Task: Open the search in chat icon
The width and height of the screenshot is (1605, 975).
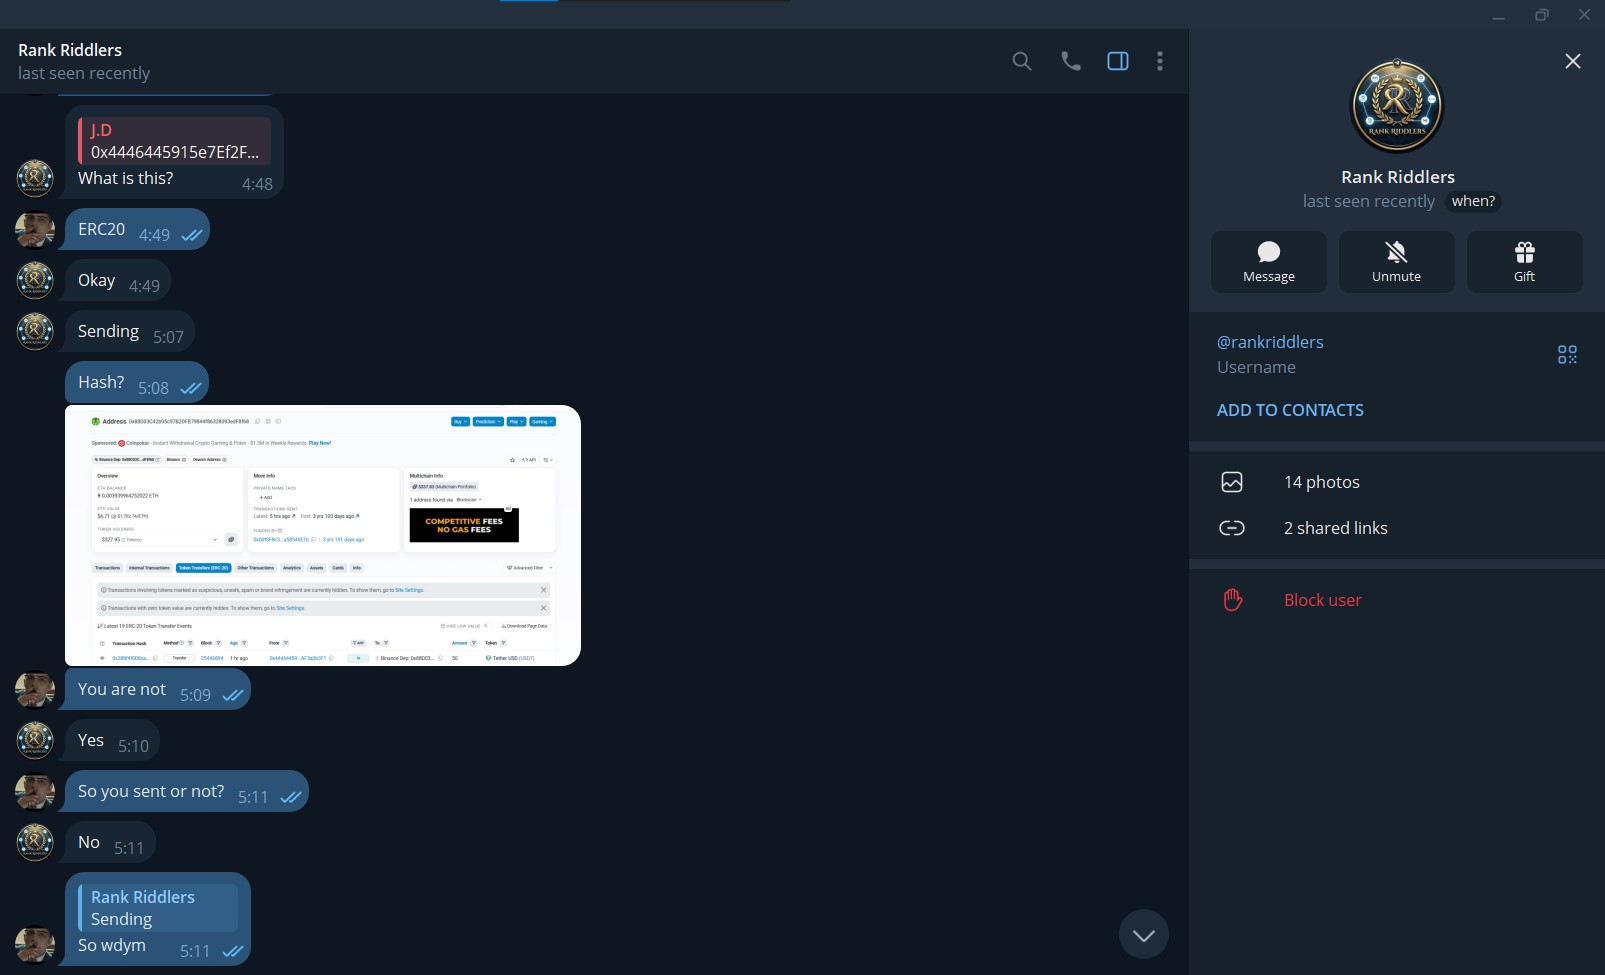Action: click(x=1021, y=61)
